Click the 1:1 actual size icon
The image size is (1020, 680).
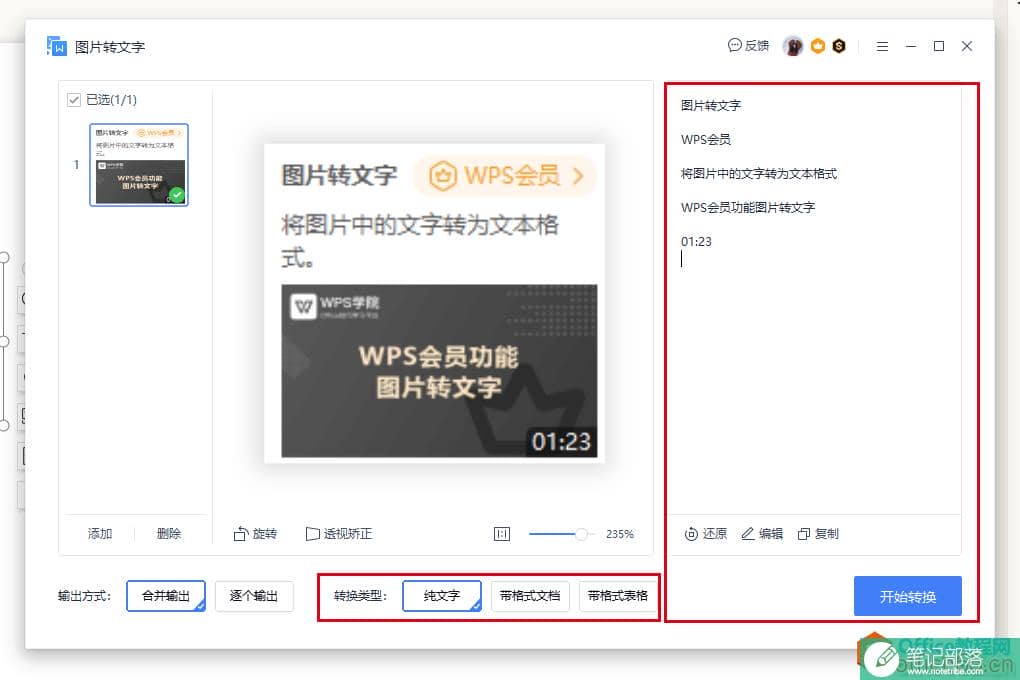pos(502,534)
